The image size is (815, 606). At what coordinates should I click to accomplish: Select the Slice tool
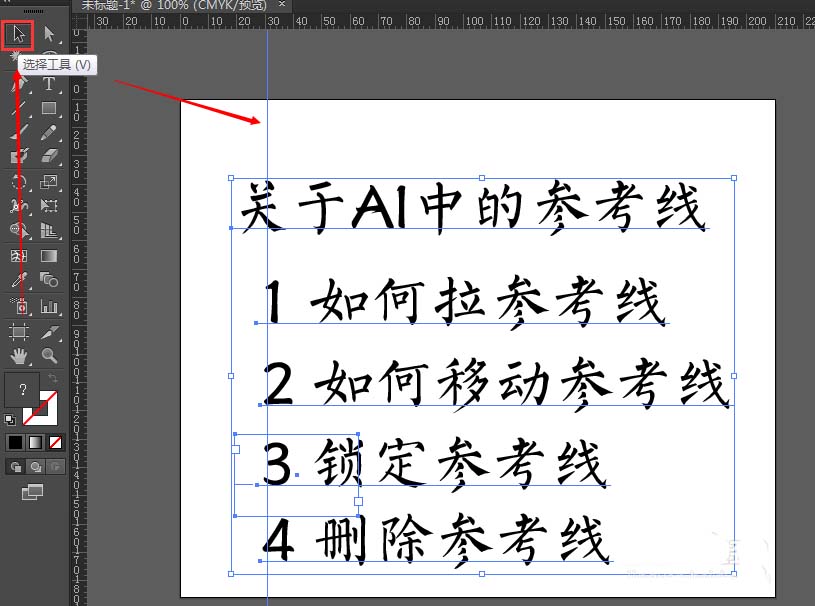pos(49,332)
